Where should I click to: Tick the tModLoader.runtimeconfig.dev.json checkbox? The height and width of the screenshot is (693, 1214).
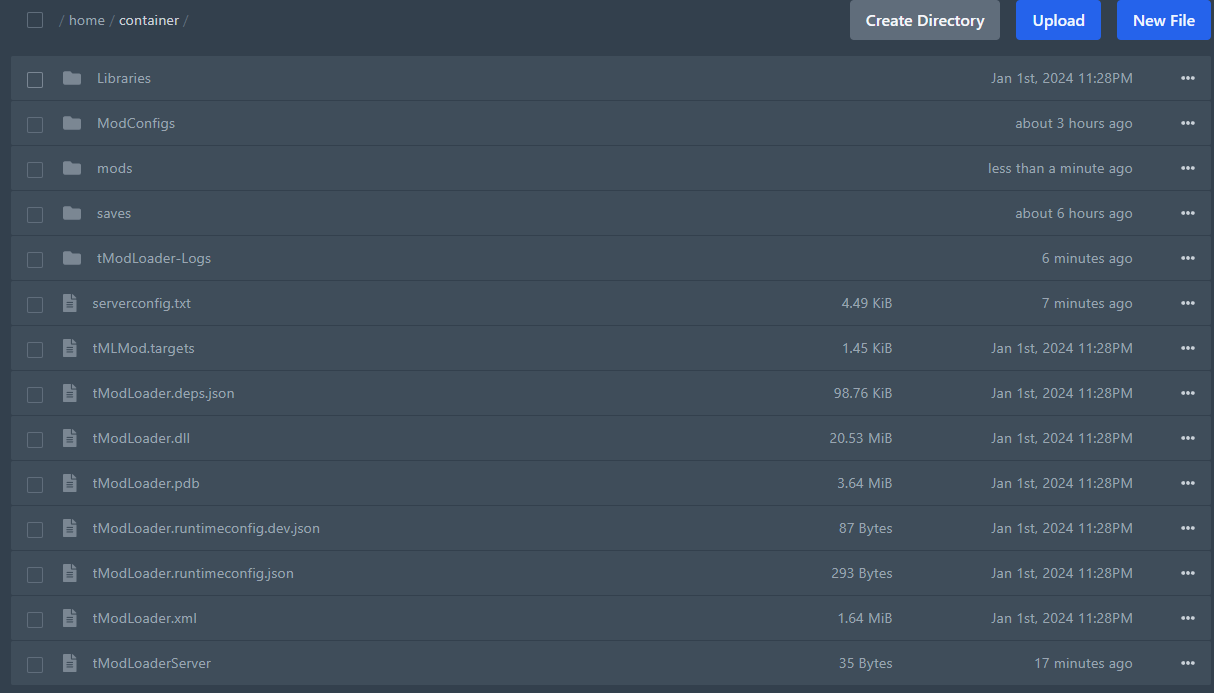(35, 529)
